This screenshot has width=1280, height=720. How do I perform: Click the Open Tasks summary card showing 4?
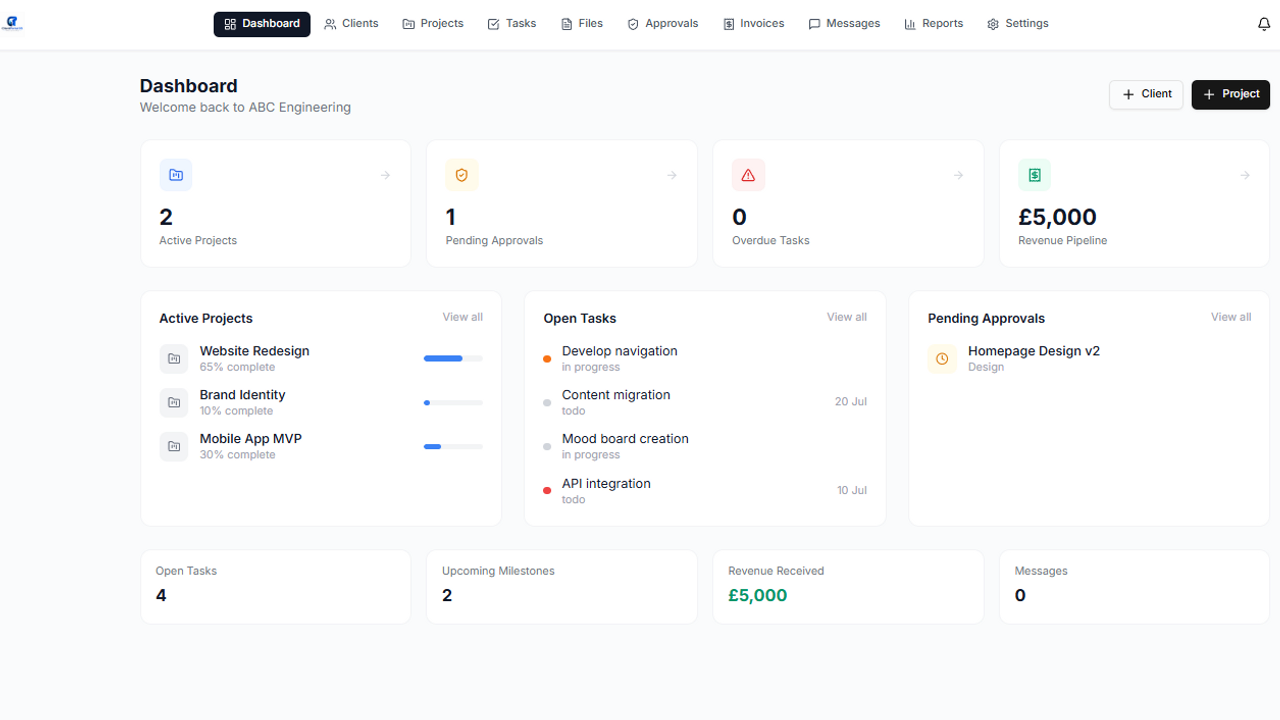(276, 586)
